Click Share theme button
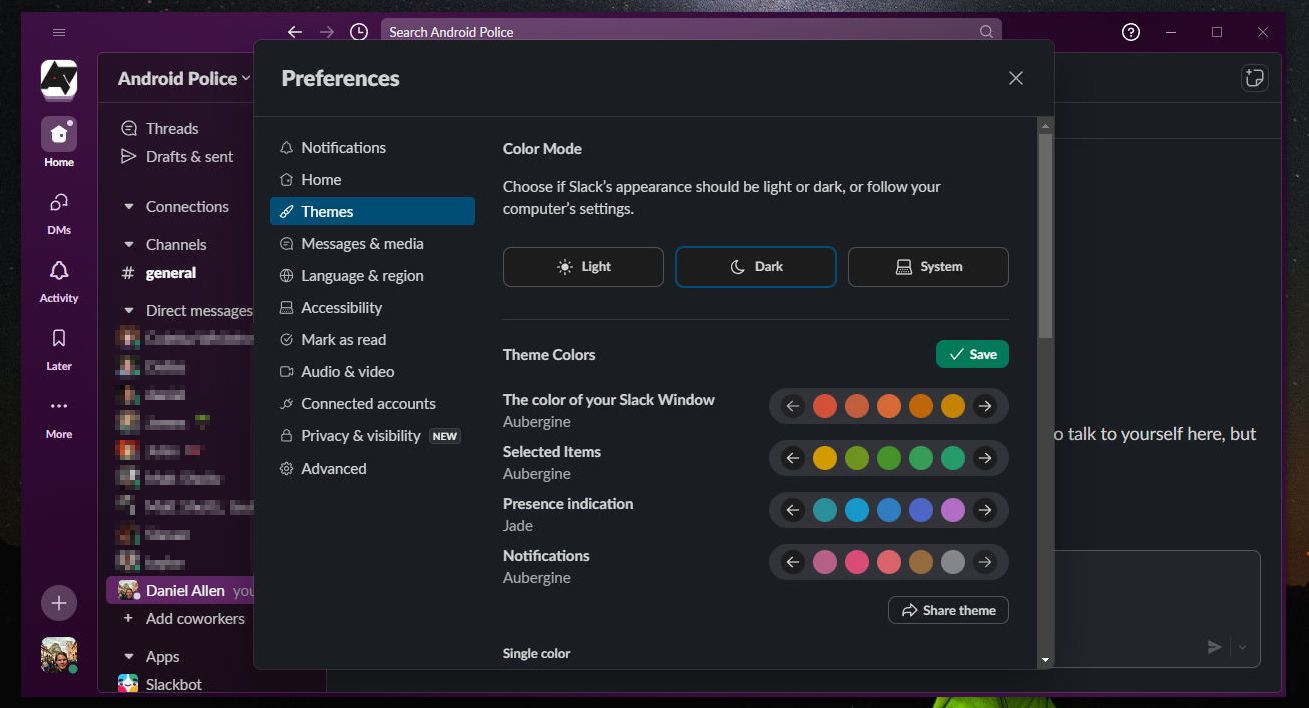The width and height of the screenshot is (1309, 708). pos(948,610)
